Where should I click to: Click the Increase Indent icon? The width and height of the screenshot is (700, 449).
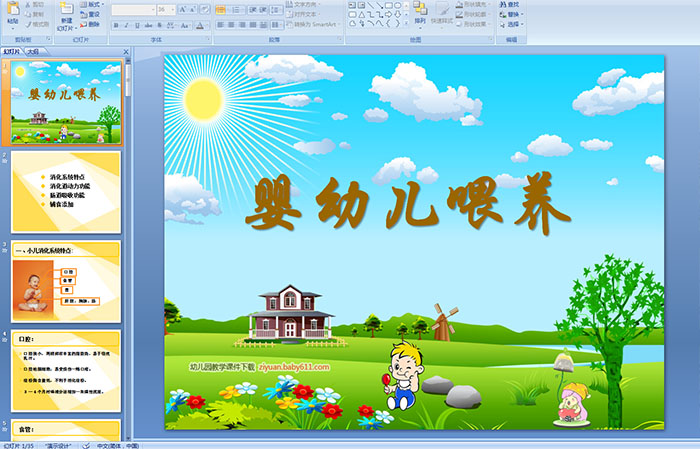pyautogui.click(x=263, y=10)
